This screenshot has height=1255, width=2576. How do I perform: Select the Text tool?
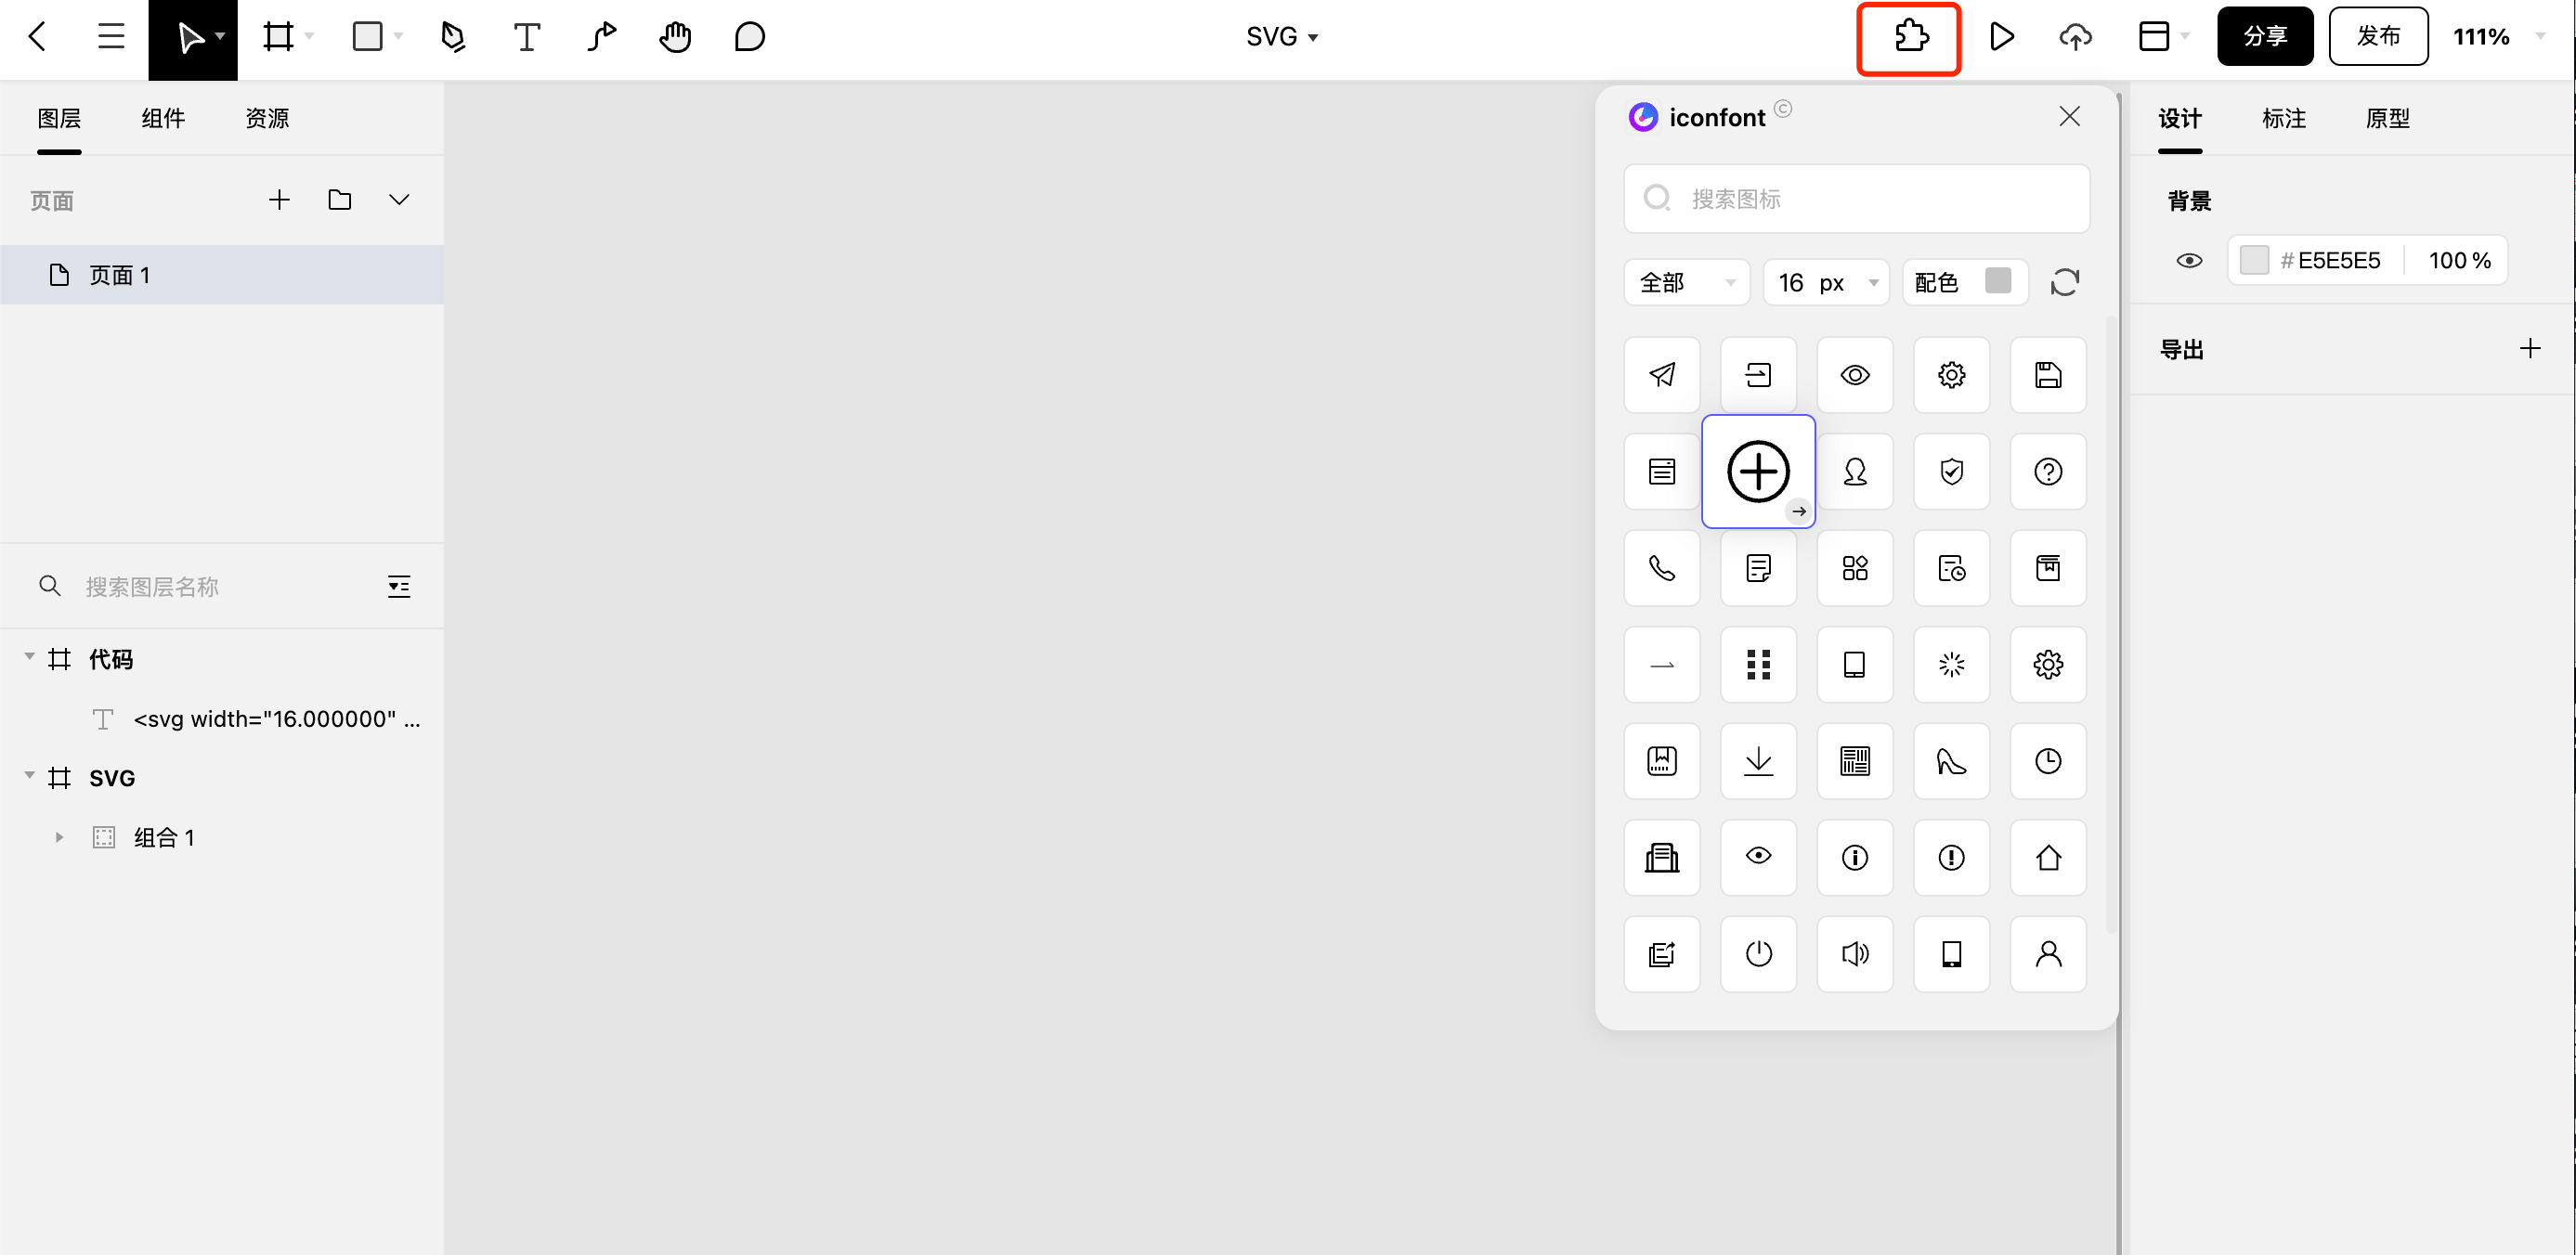click(x=527, y=37)
